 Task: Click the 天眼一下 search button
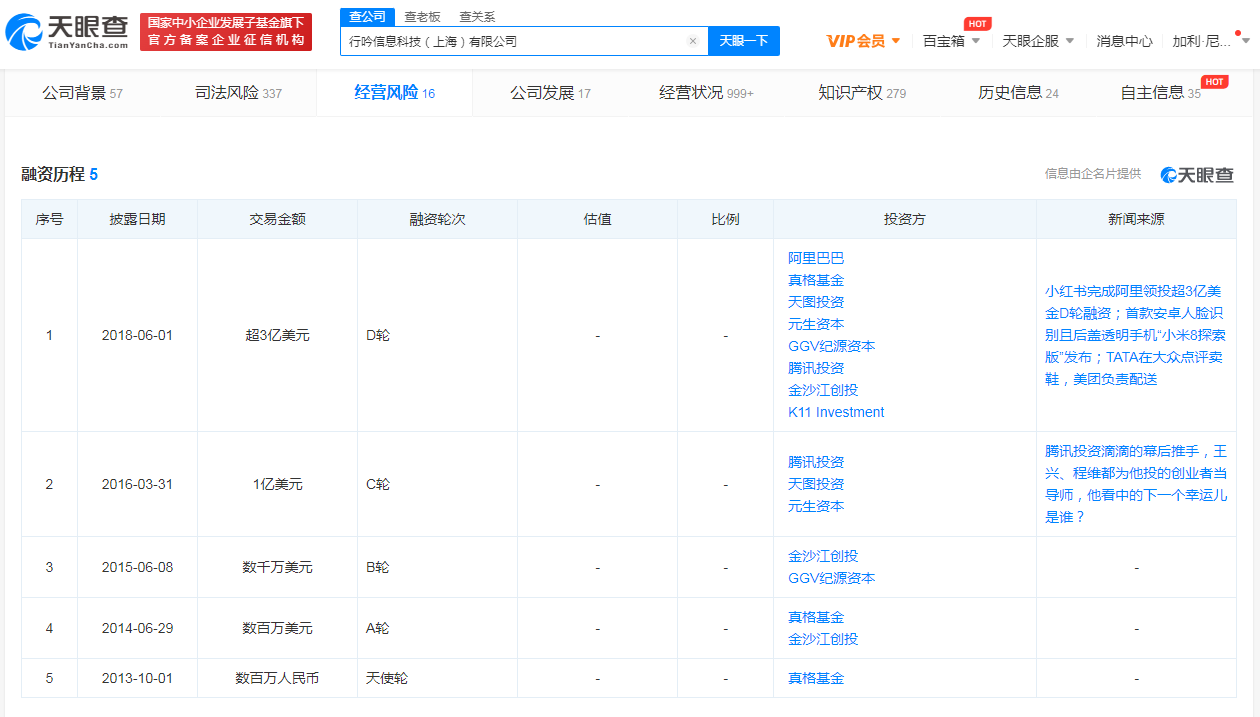[744, 41]
